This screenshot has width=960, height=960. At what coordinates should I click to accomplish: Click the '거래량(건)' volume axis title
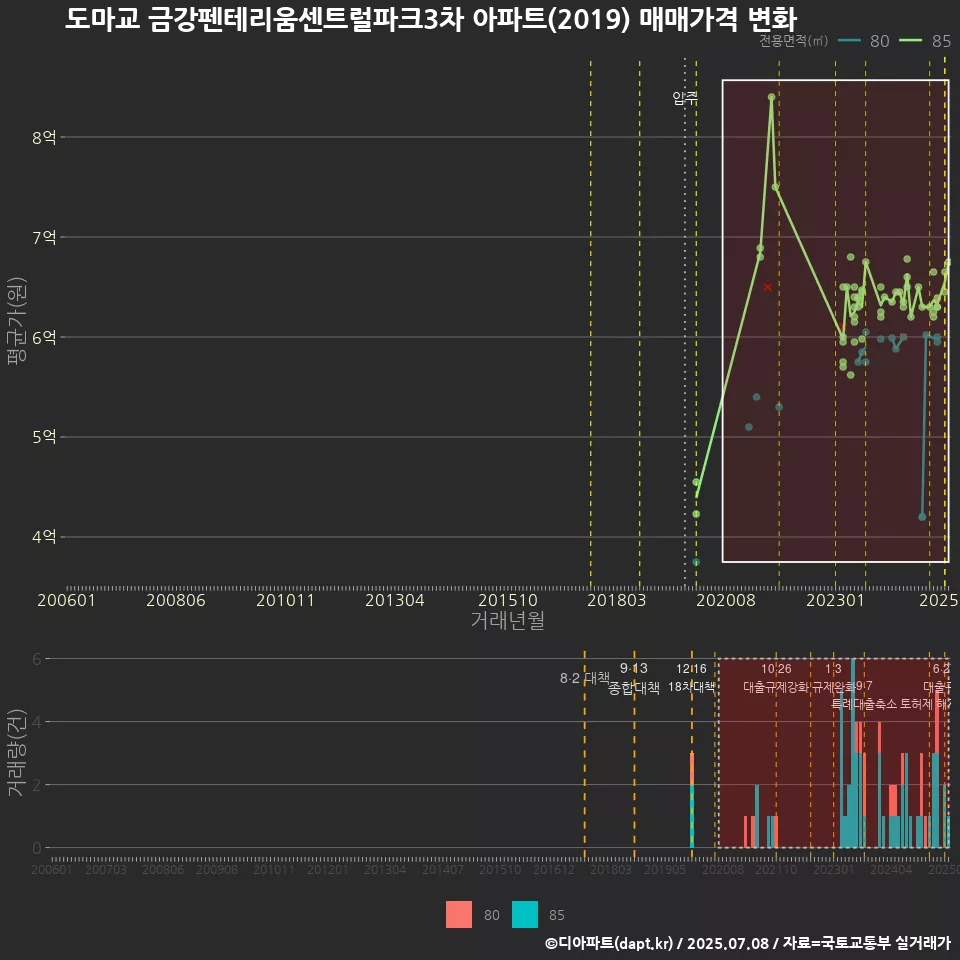pyautogui.click(x=15, y=752)
